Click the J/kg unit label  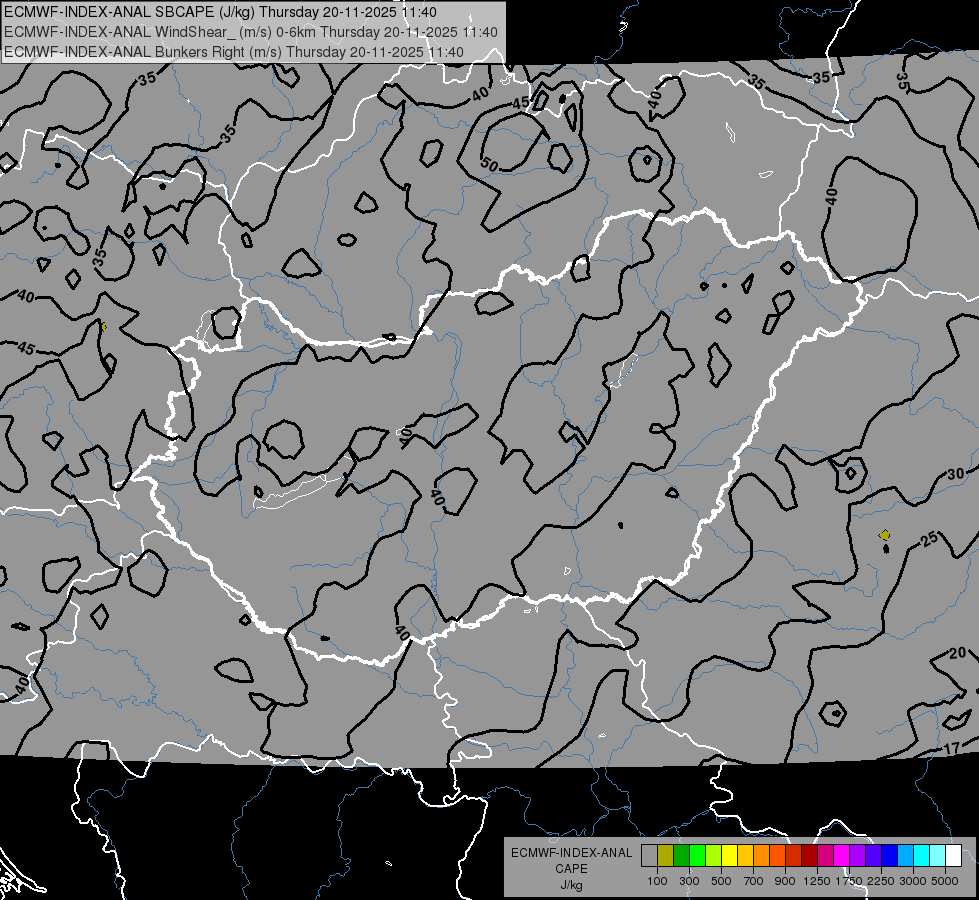571,885
